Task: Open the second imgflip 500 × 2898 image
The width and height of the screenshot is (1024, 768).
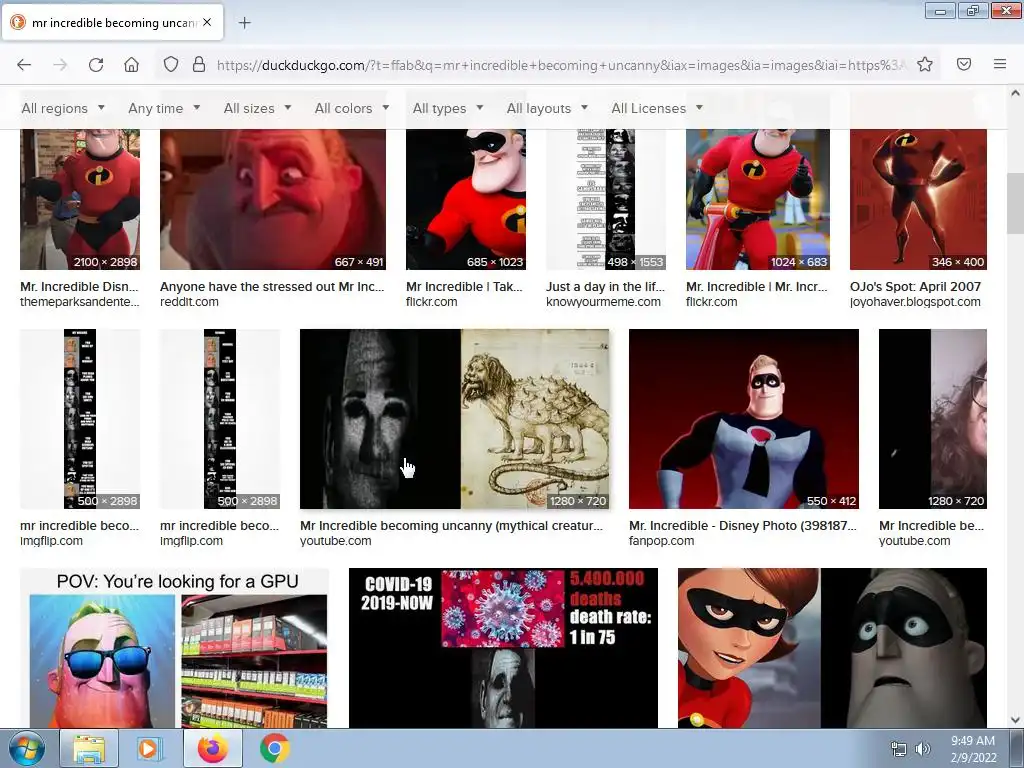Action: [x=220, y=419]
